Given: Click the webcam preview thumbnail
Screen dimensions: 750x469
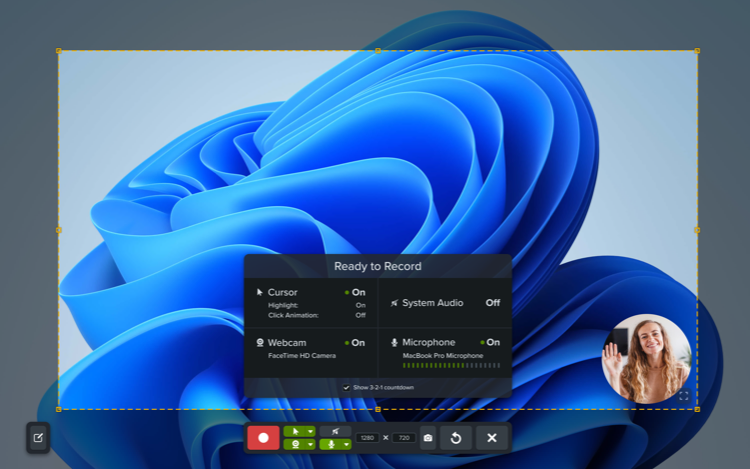Looking at the screenshot, I should coord(646,357).
